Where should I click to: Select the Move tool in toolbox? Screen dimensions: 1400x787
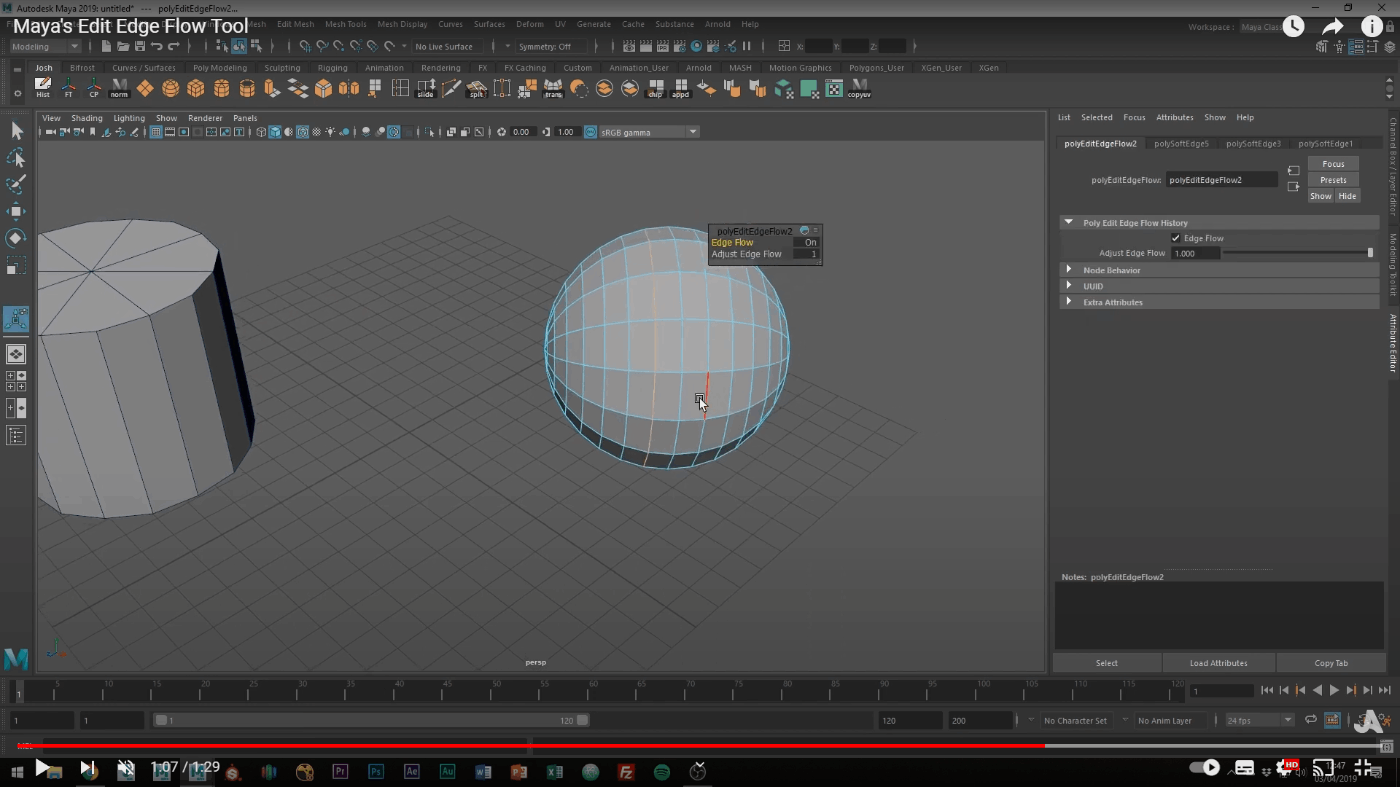coord(16,212)
